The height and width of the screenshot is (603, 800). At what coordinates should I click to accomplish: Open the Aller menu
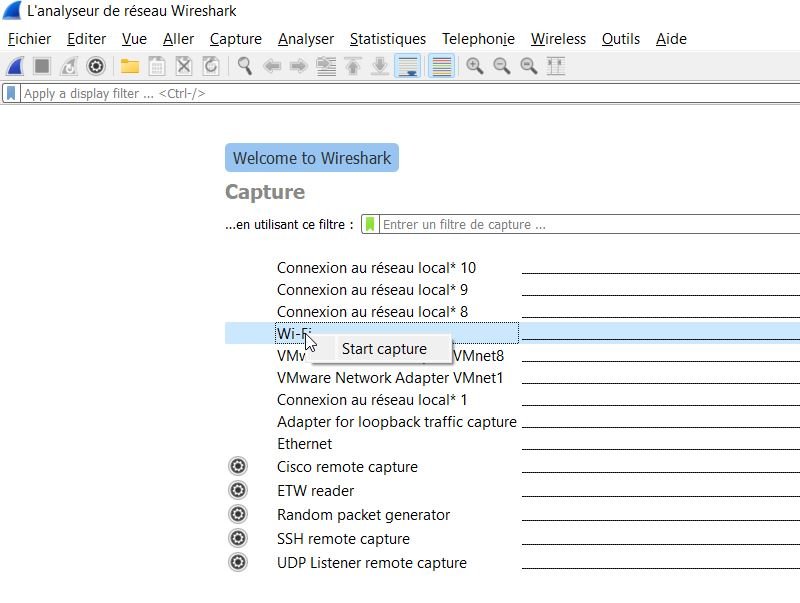[179, 39]
